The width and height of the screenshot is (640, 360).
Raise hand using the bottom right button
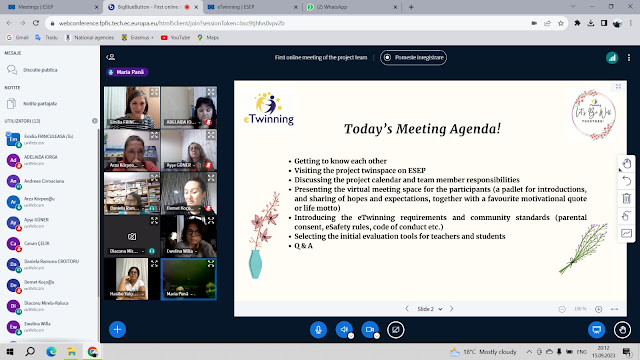[622, 330]
